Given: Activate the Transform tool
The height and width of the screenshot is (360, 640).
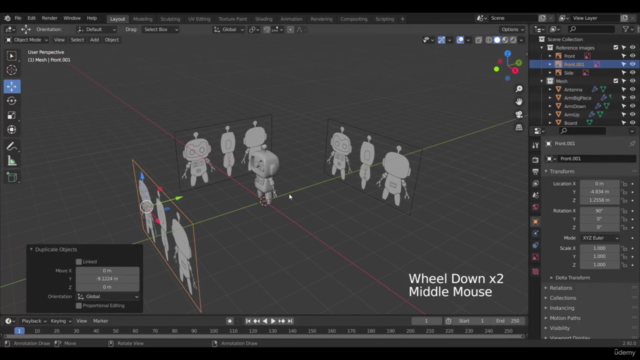Looking at the screenshot, I should point(11,129).
